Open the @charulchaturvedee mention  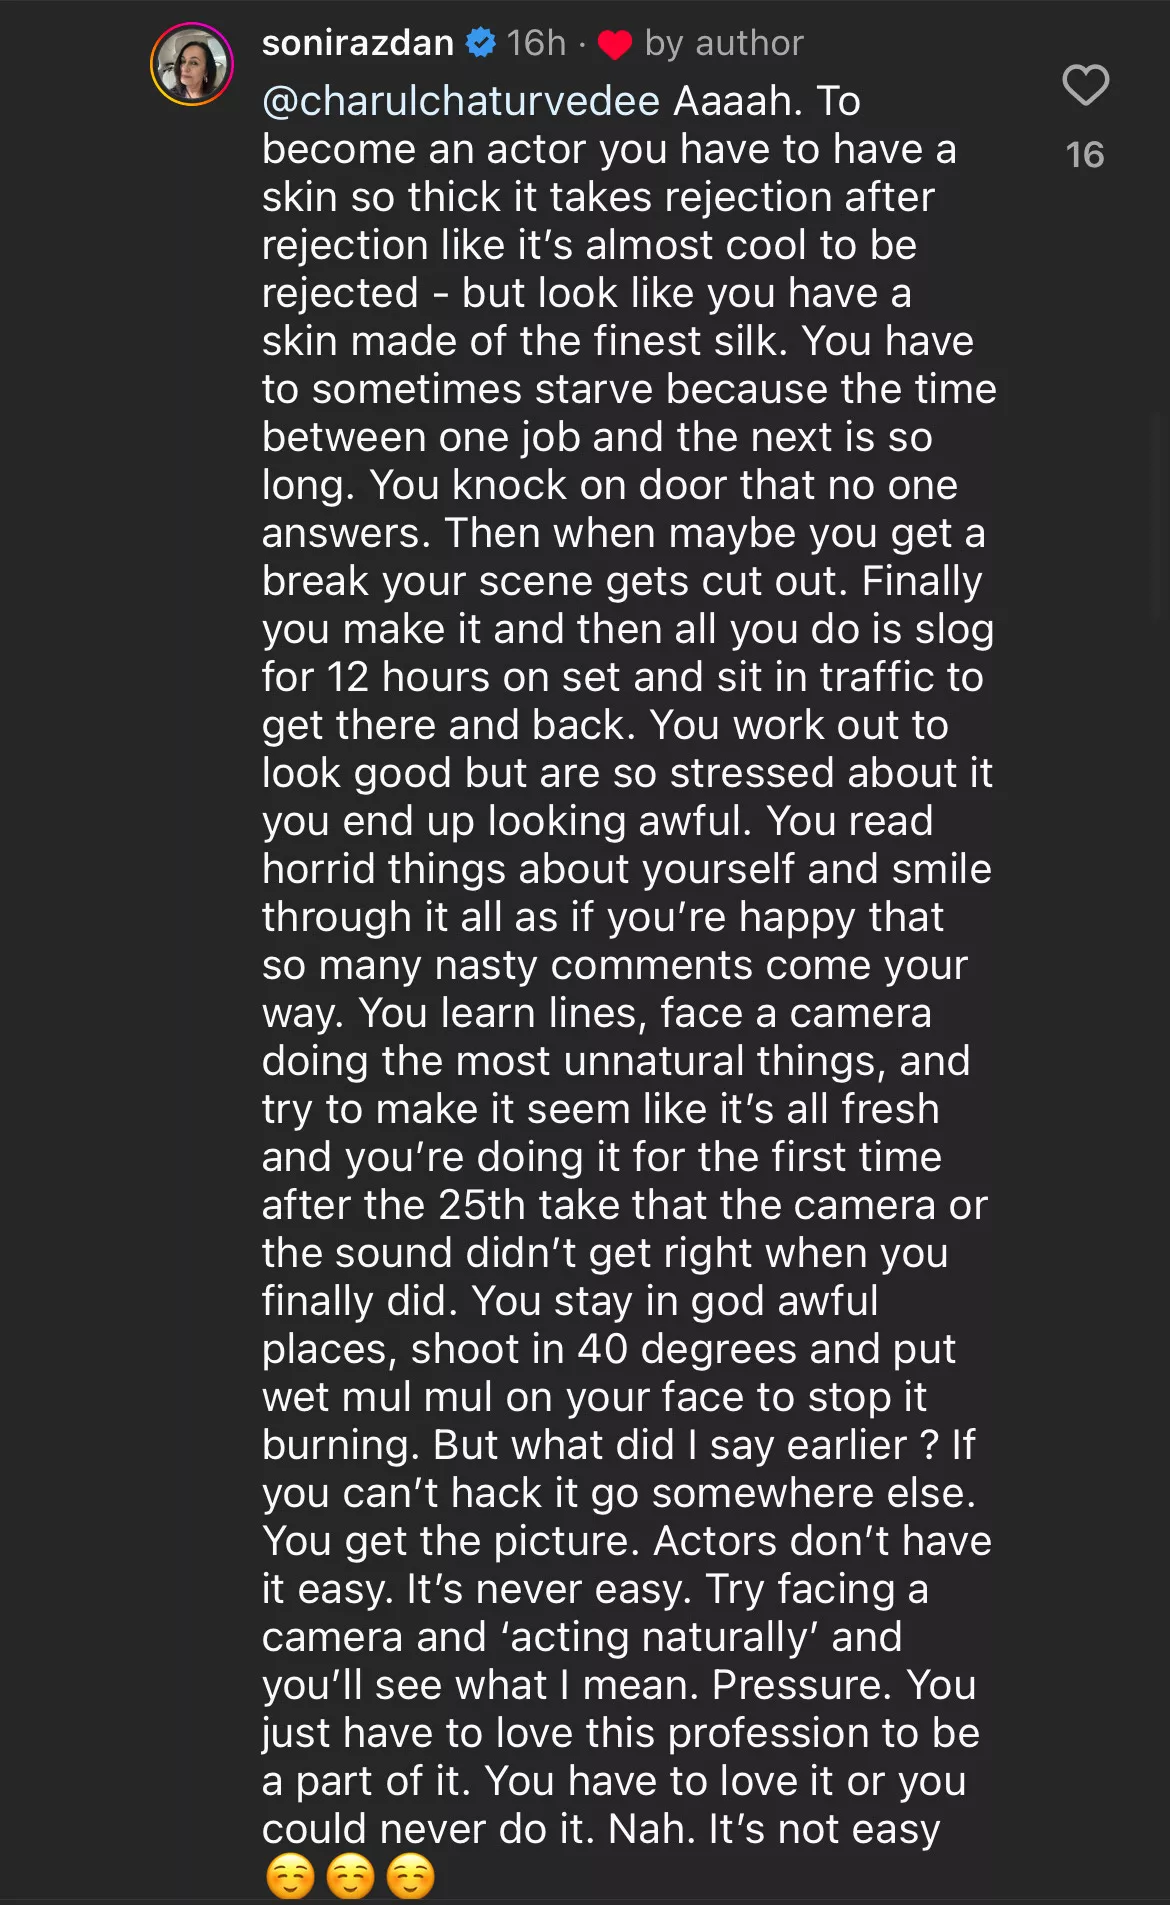pyautogui.click(x=460, y=101)
